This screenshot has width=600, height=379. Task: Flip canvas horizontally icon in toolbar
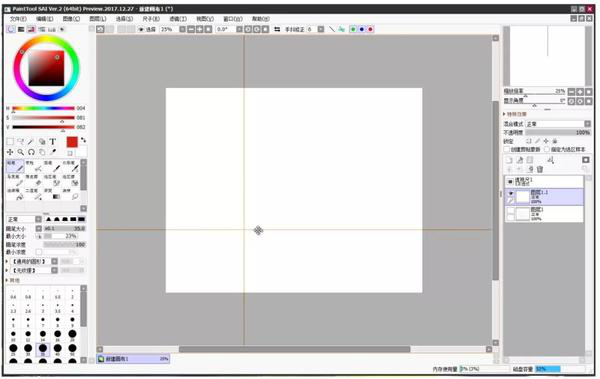[277, 29]
